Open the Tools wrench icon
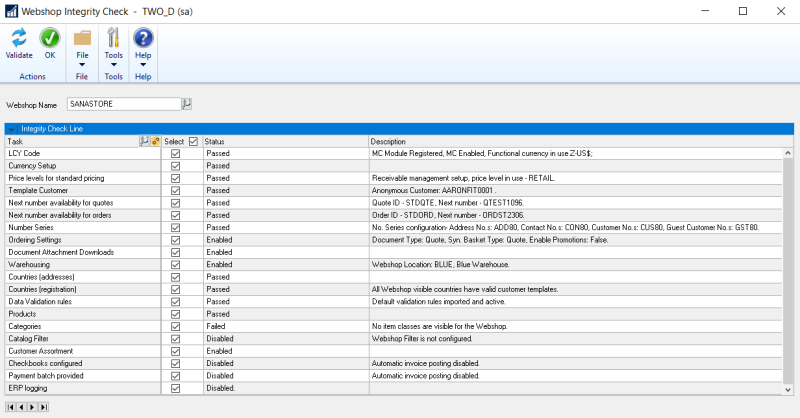The width and height of the screenshot is (800, 418). (x=113, y=38)
